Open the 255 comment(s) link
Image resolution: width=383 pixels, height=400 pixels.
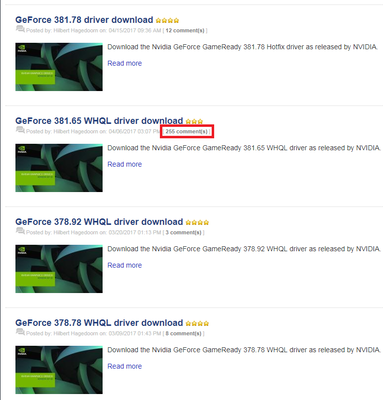click(x=186, y=132)
